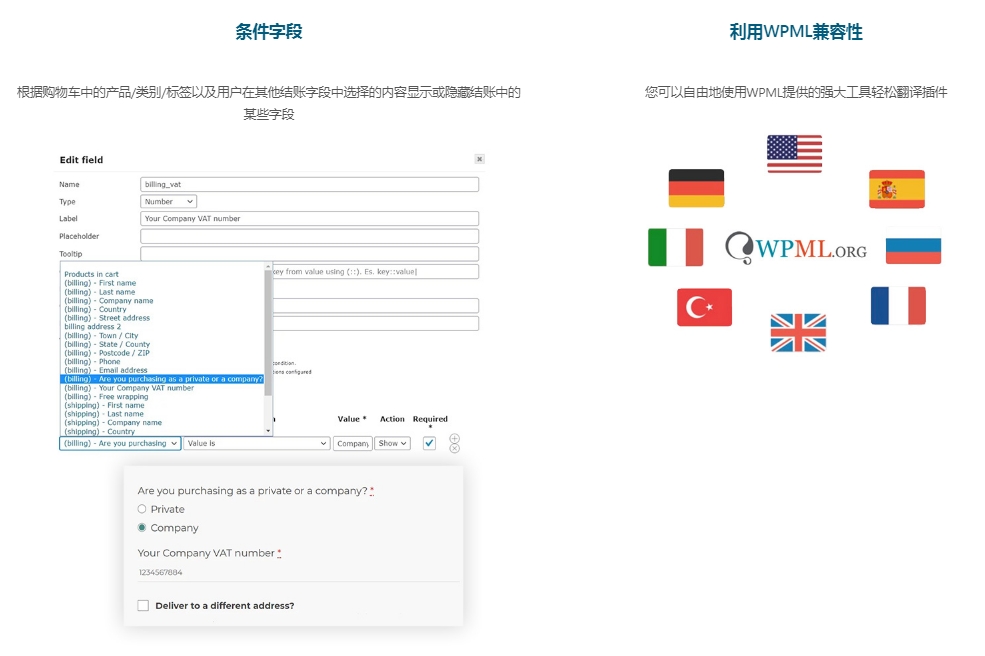
Task: Click the list scrollbar down arrow
Action: pyautogui.click(x=268, y=431)
